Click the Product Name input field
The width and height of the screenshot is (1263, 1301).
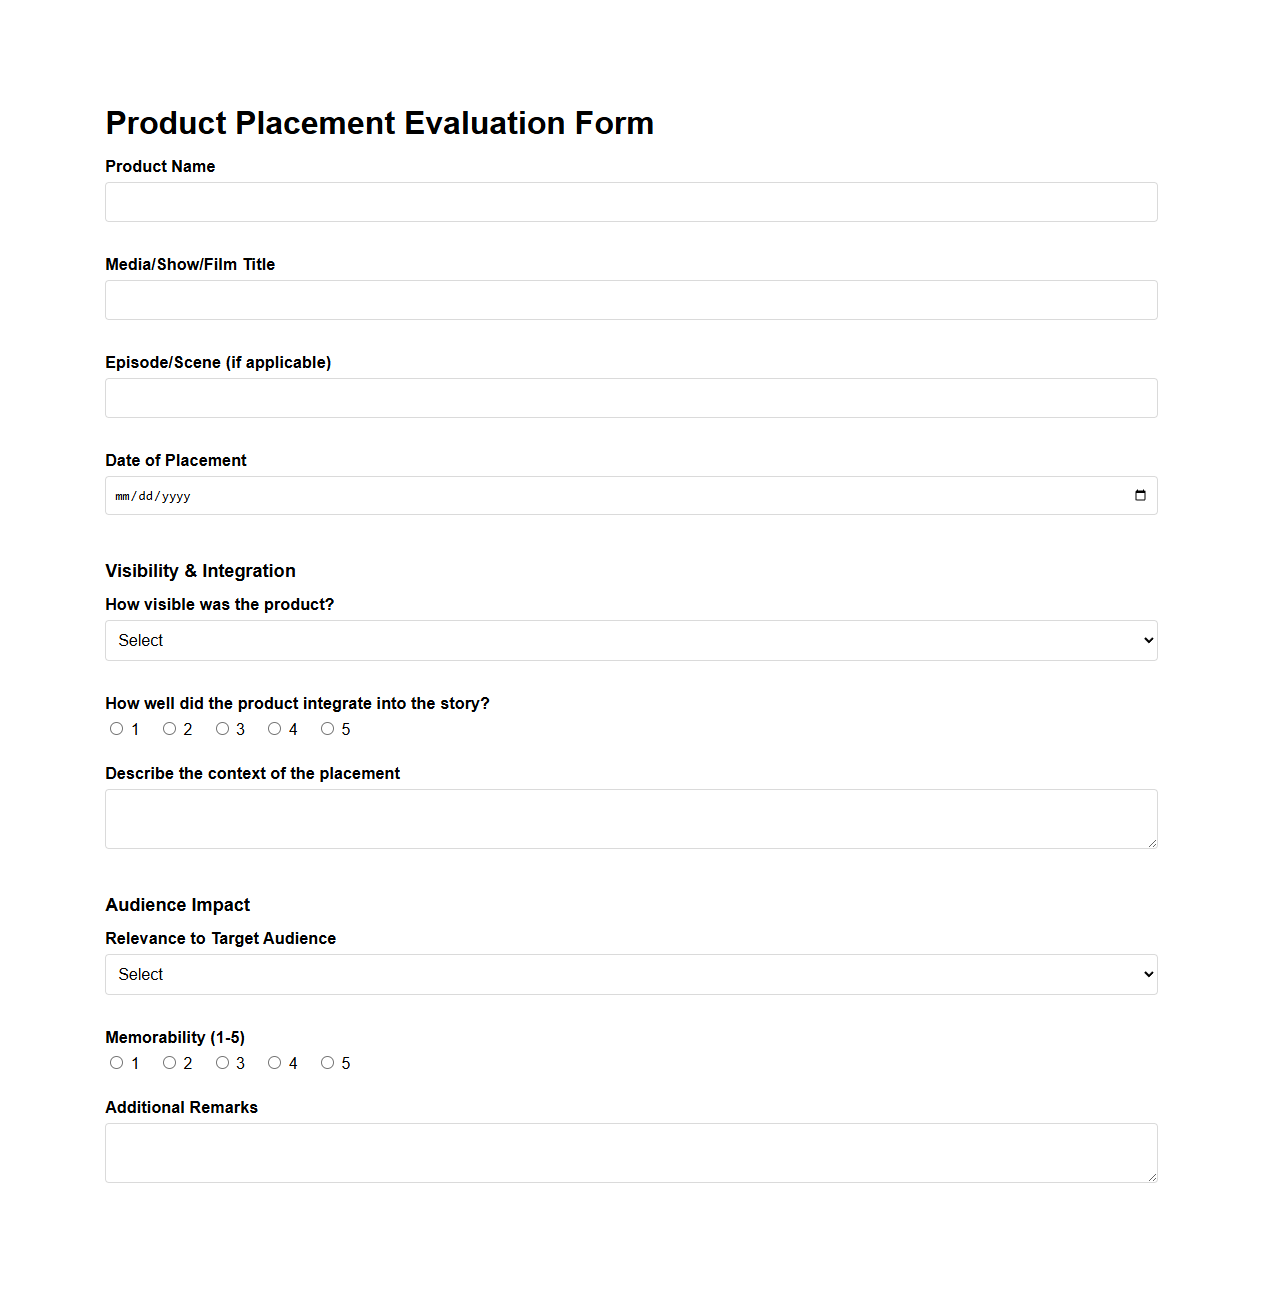tap(630, 202)
